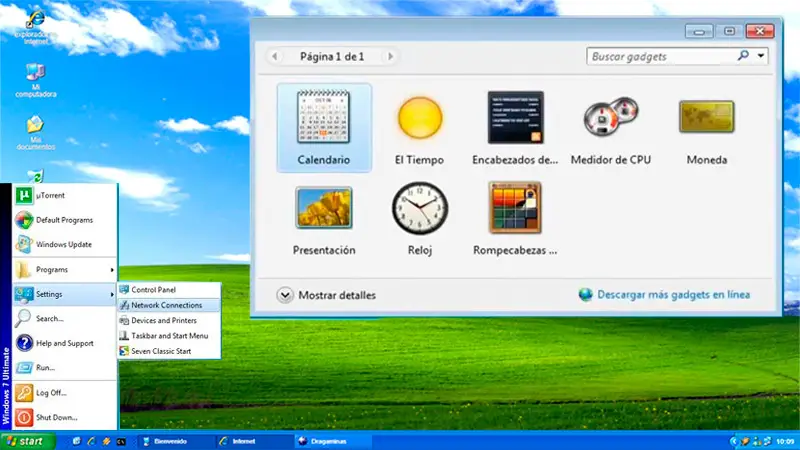Click the show desktop quick launch icon
The height and width of the screenshot is (450, 800).
pos(77,441)
